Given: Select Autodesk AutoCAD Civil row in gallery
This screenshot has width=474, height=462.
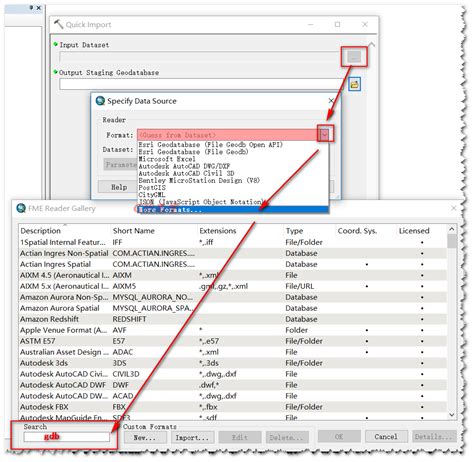Looking at the screenshot, I should point(233,374).
